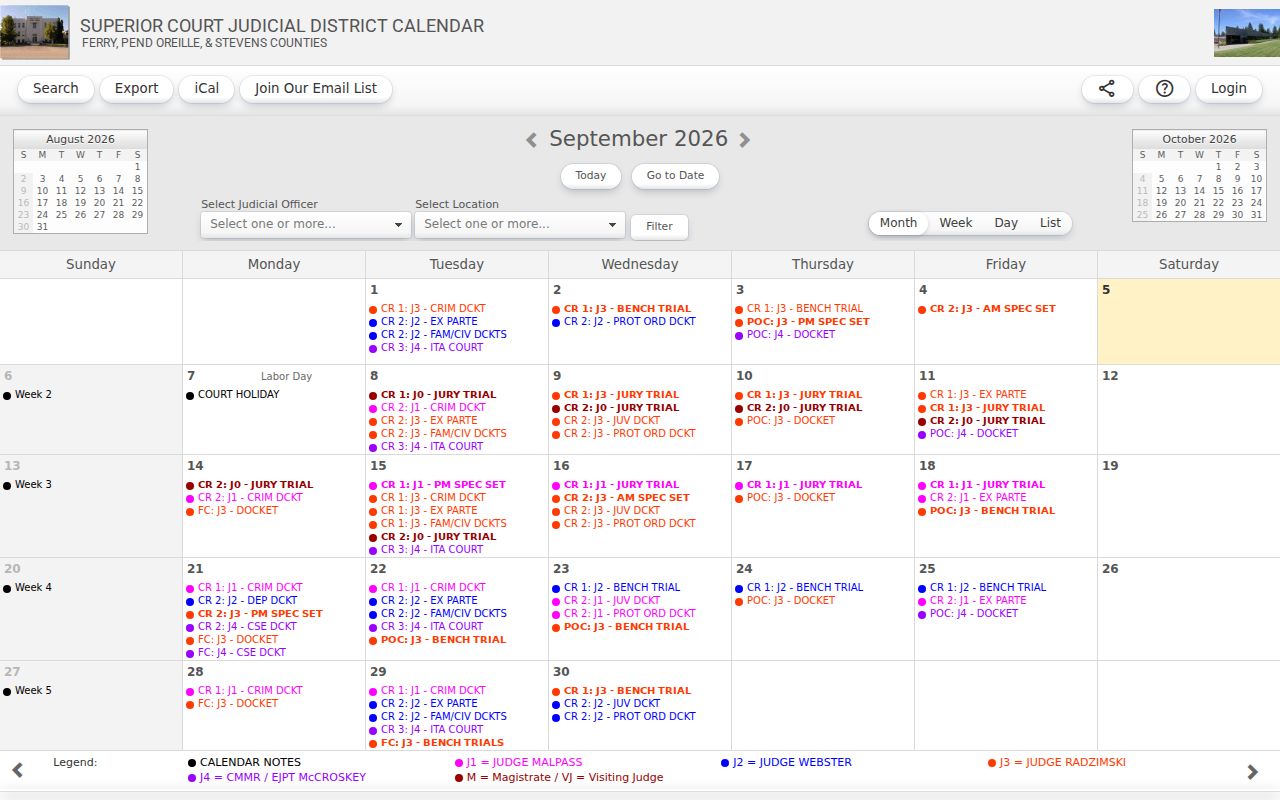Screen dimensions: 1280x800
Task: Open Select Location dropdown
Action: (520, 224)
